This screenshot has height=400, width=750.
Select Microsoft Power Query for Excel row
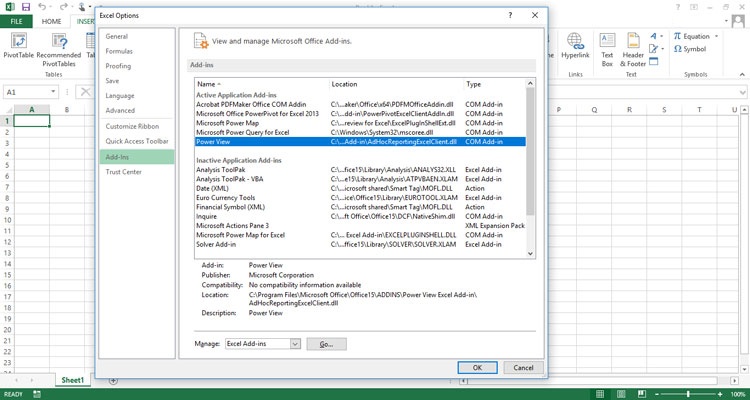360,132
